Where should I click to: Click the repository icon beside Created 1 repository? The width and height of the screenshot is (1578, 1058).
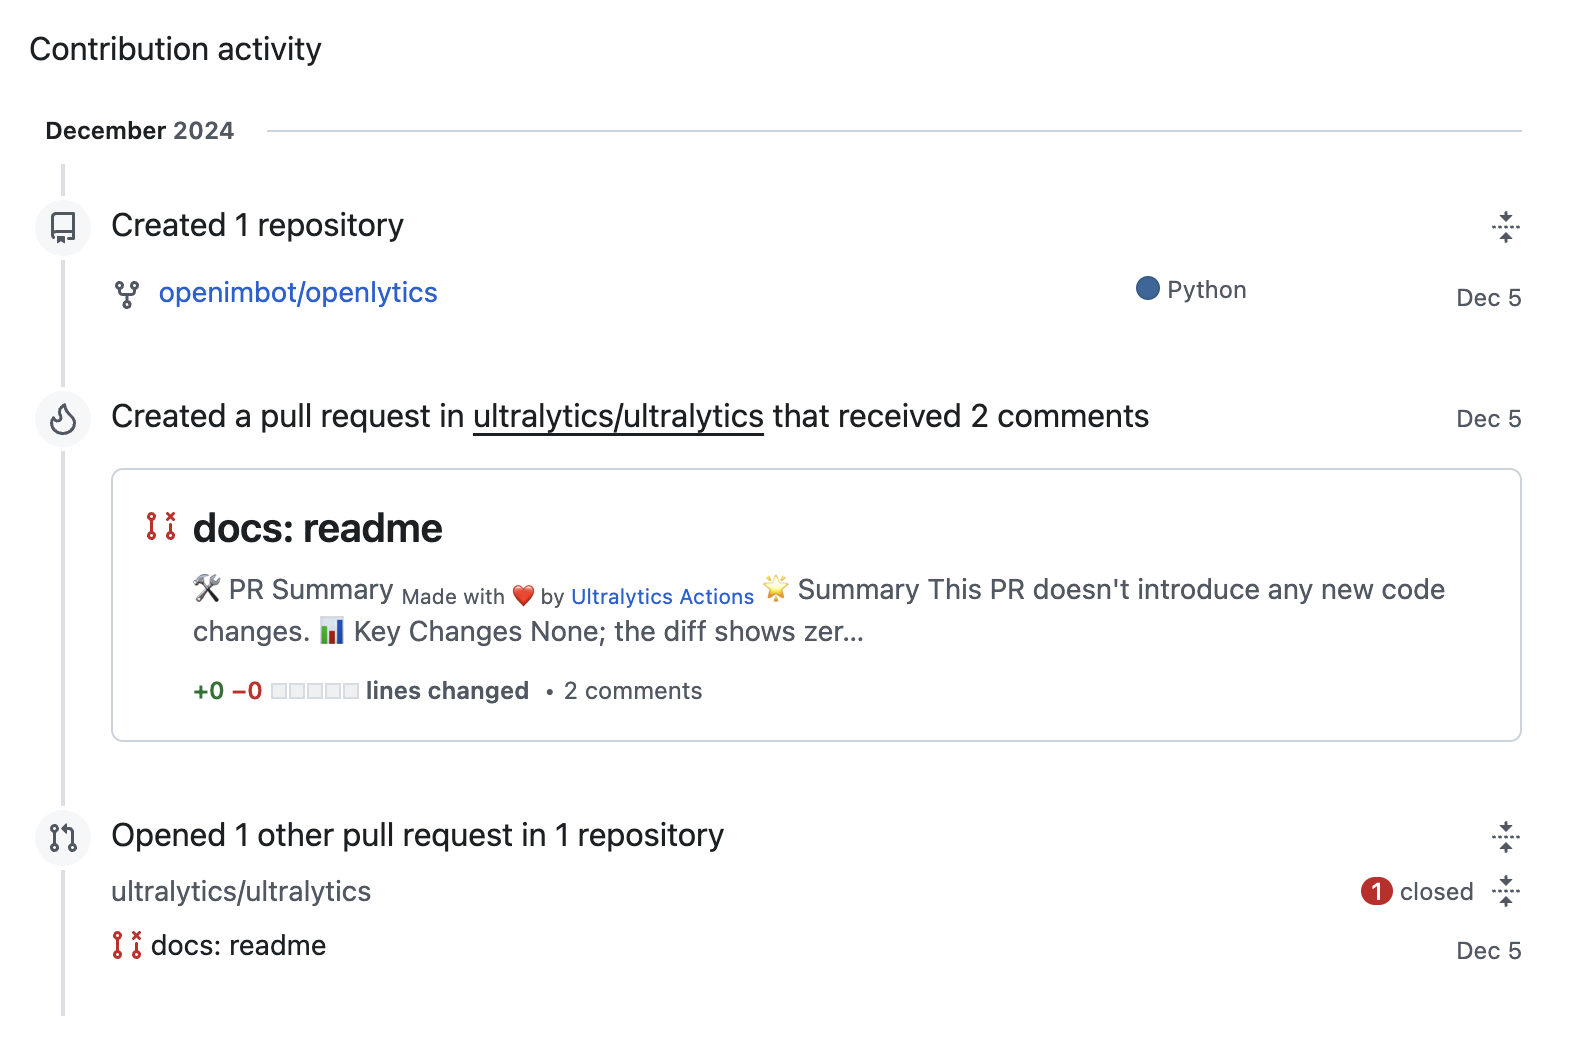tap(63, 227)
